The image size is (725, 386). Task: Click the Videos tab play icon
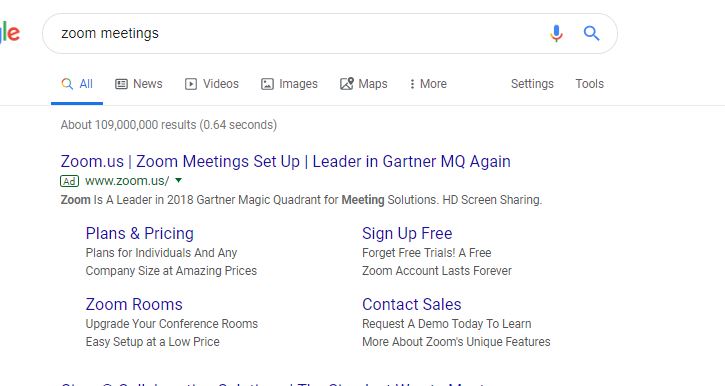(191, 84)
